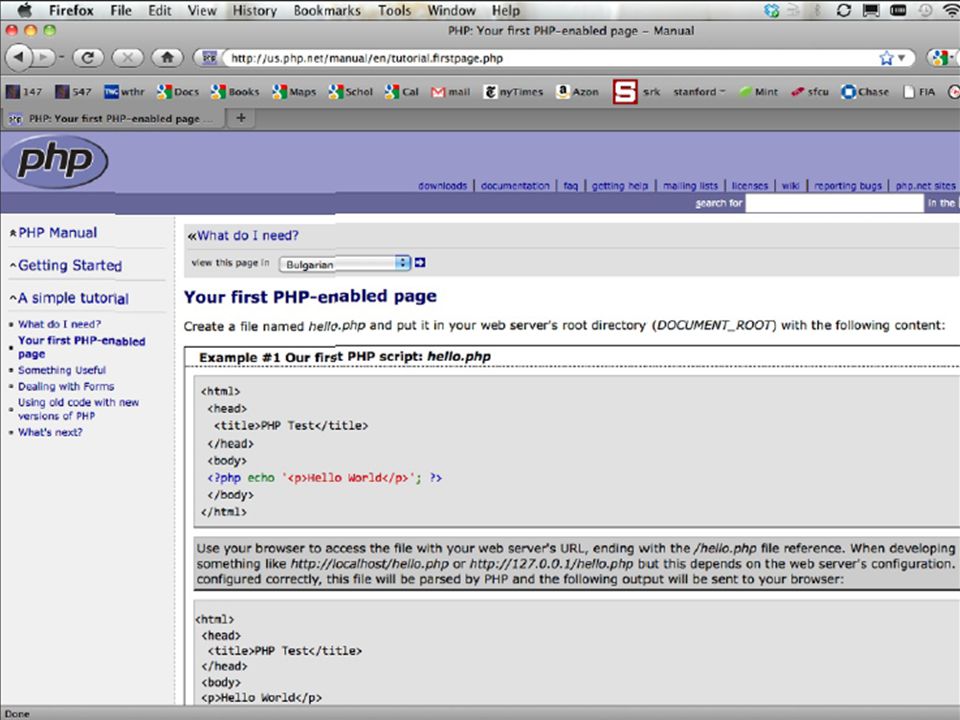
Task: Click the getting help link
Action: pyautogui.click(x=620, y=186)
